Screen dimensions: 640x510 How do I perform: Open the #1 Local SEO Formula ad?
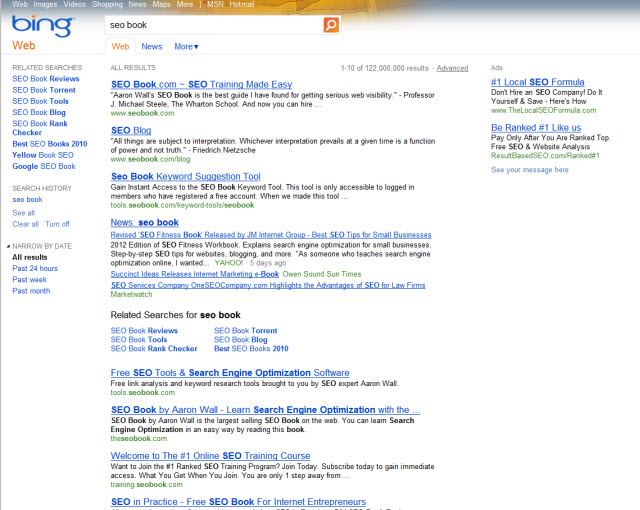coord(538,82)
